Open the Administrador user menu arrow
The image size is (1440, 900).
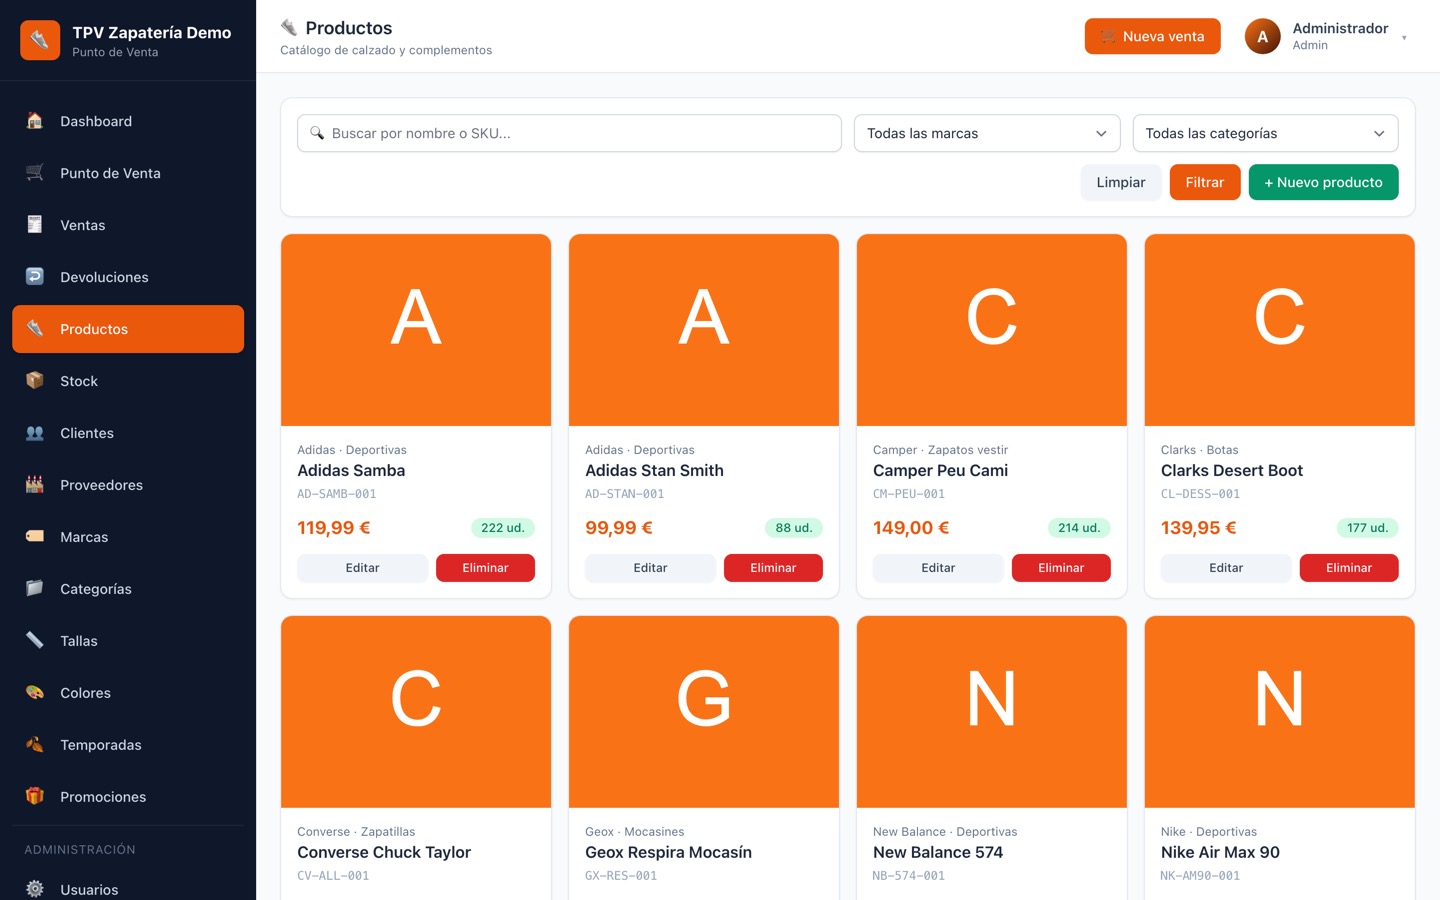coord(1404,38)
